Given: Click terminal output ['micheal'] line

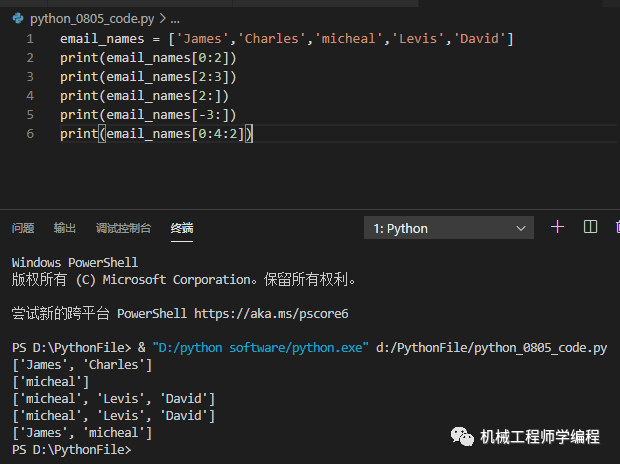Looking at the screenshot, I should point(51,382).
